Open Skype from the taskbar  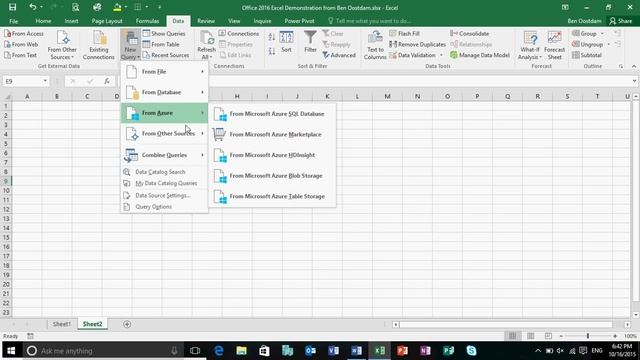471,351
